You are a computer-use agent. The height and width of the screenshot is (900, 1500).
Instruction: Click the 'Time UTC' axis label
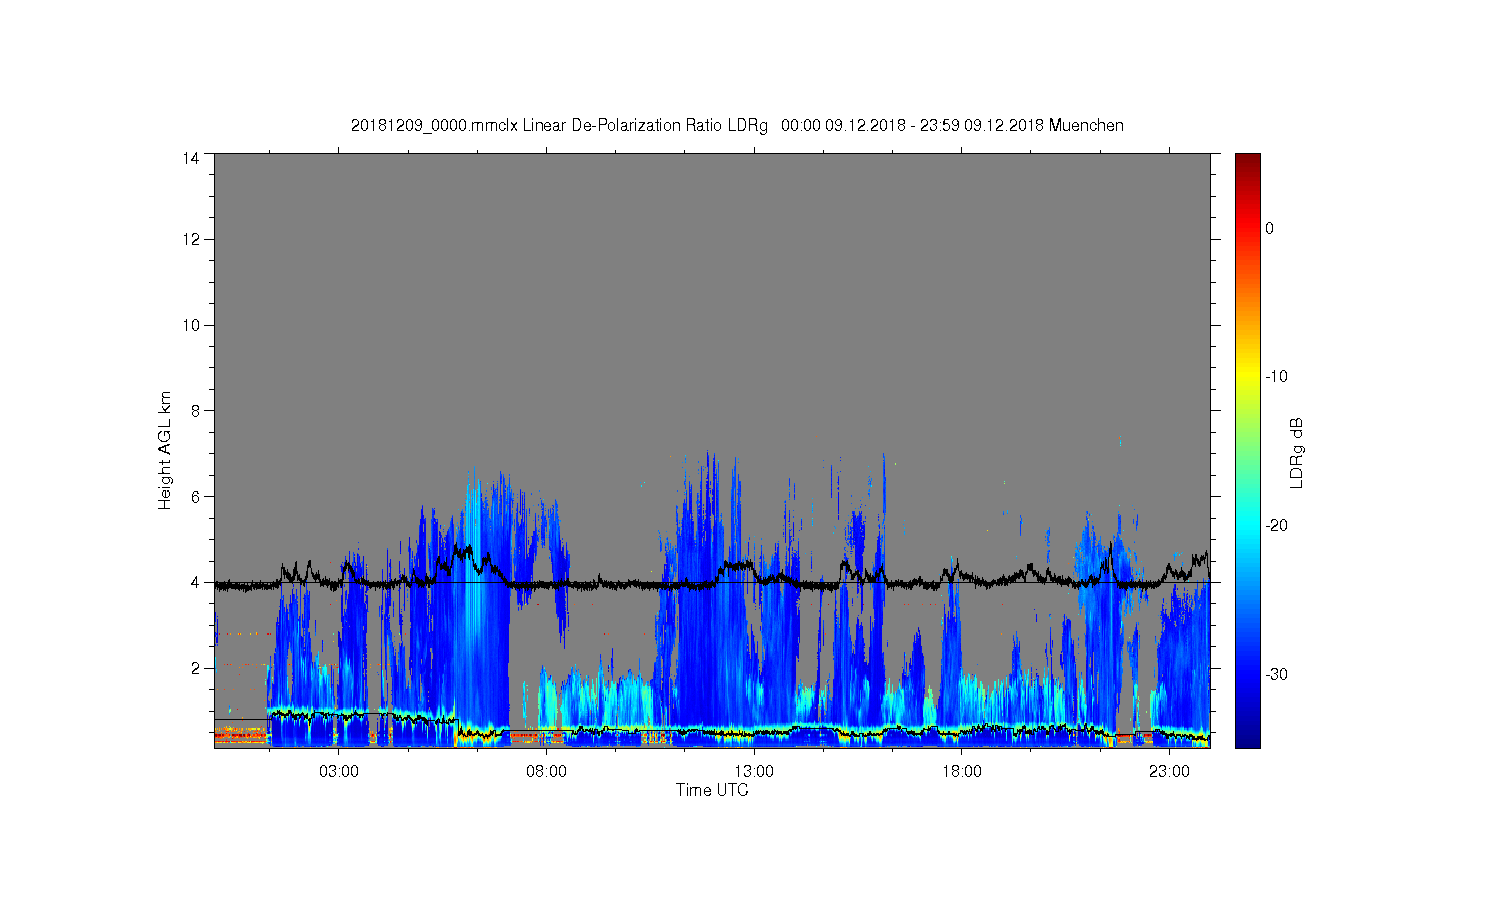tap(712, 790)
